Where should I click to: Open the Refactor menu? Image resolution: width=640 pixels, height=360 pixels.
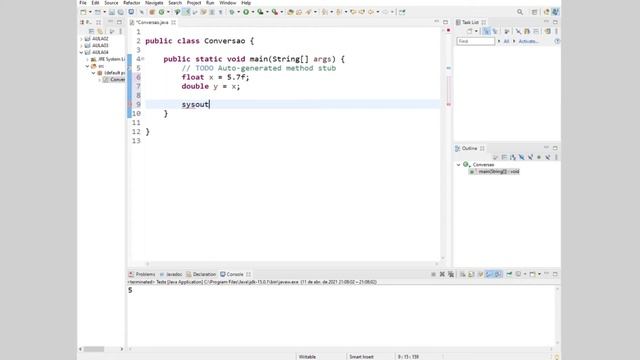(x=131, y=3)
